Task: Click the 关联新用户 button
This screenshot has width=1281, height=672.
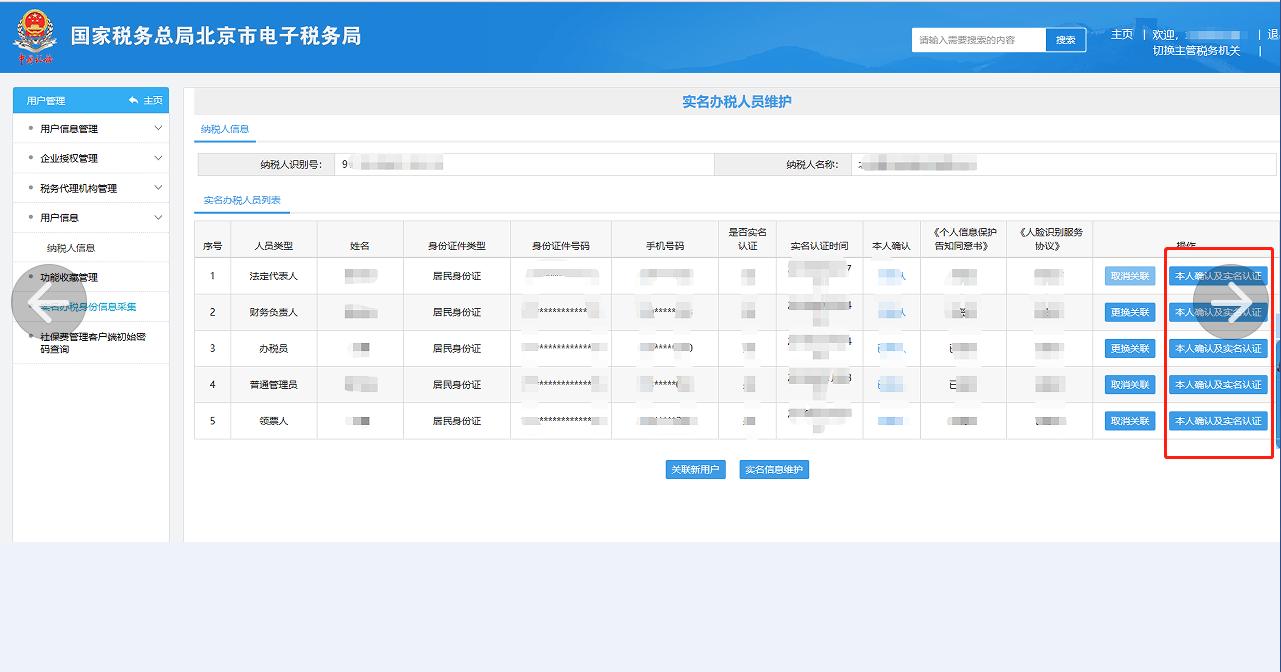Action: (x=695, y=468)
